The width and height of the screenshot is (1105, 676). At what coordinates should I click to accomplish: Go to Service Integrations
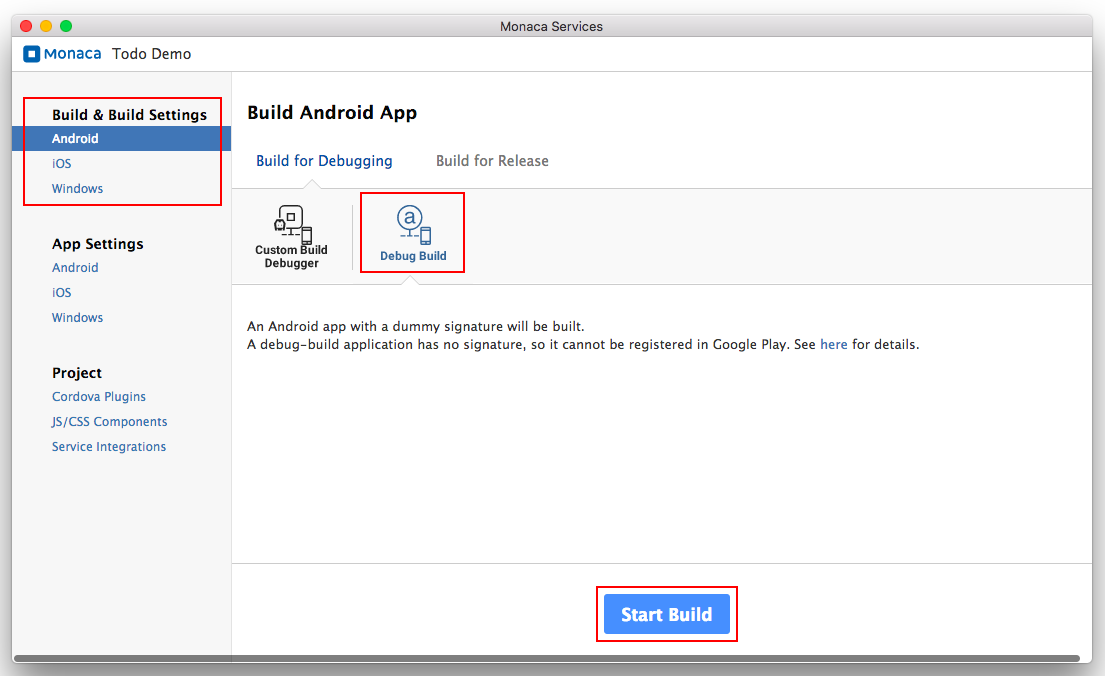coord(109,447)
